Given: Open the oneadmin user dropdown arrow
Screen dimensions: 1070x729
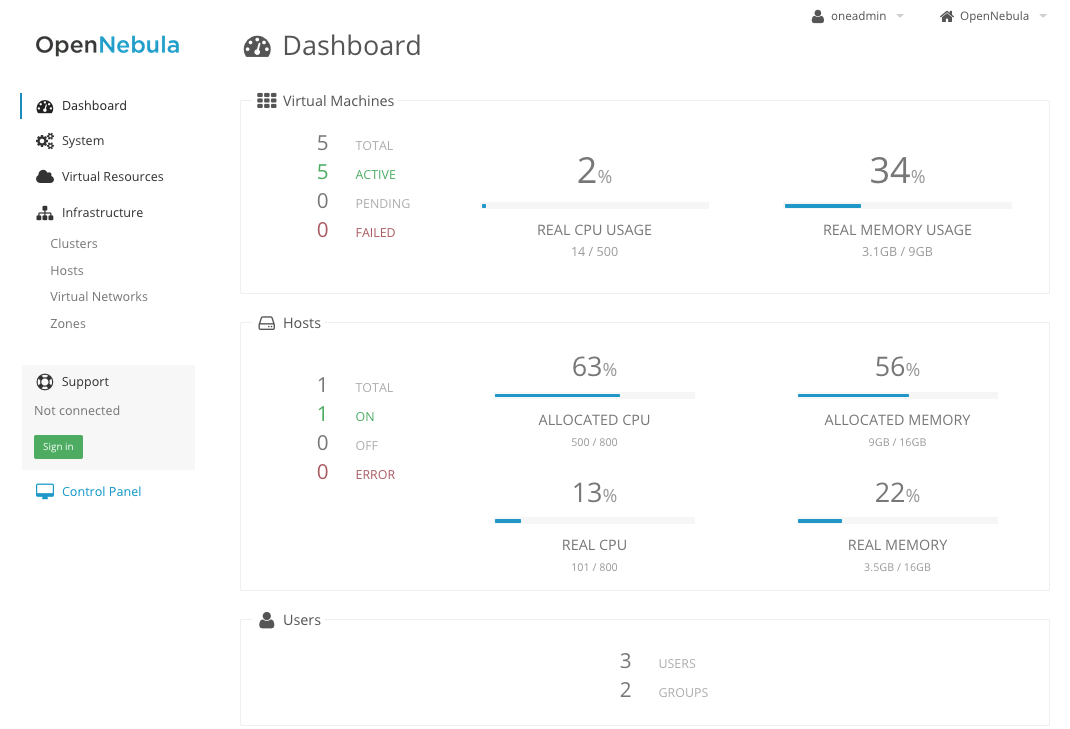Looking at the screenshot, I should click(900, 16).
